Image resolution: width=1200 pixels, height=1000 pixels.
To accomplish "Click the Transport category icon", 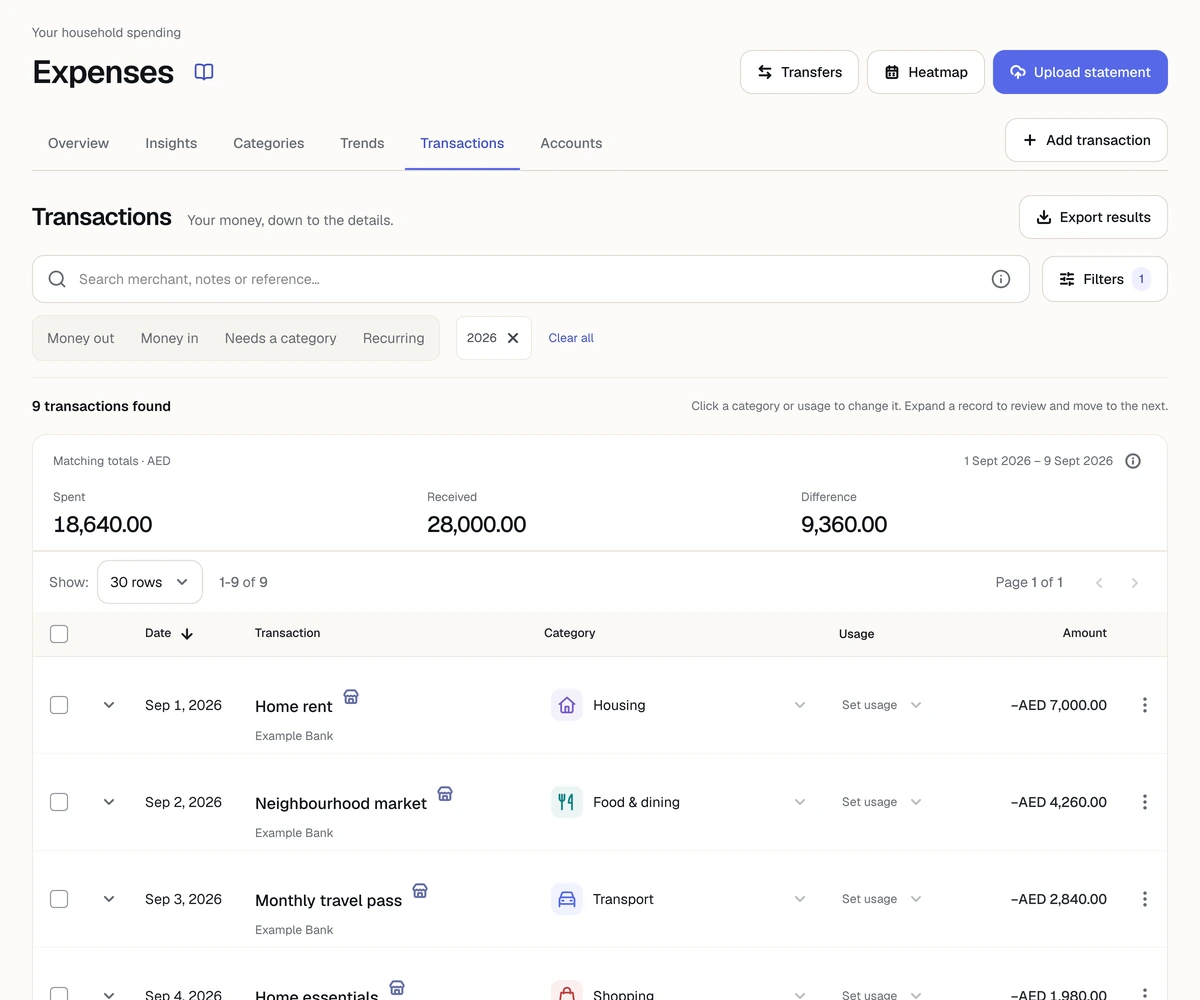I will pos(567,899).
